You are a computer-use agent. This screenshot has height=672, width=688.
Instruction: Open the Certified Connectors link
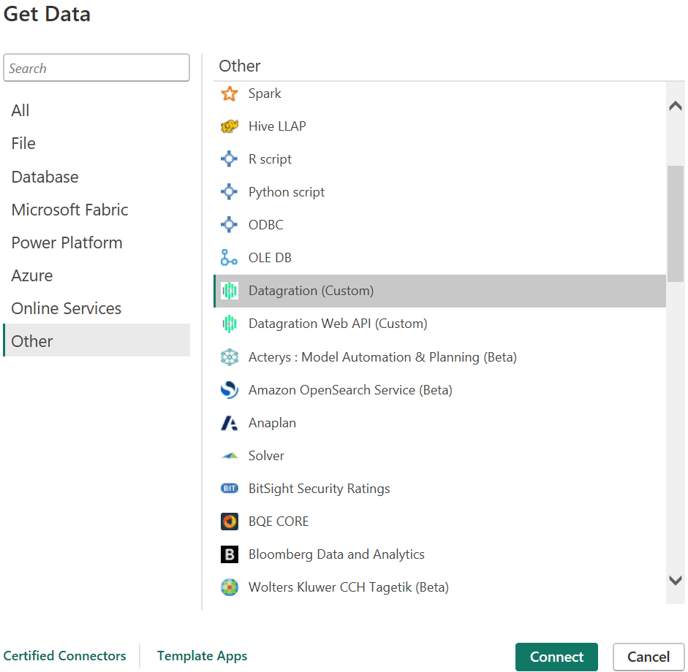[x=64, y=656]
